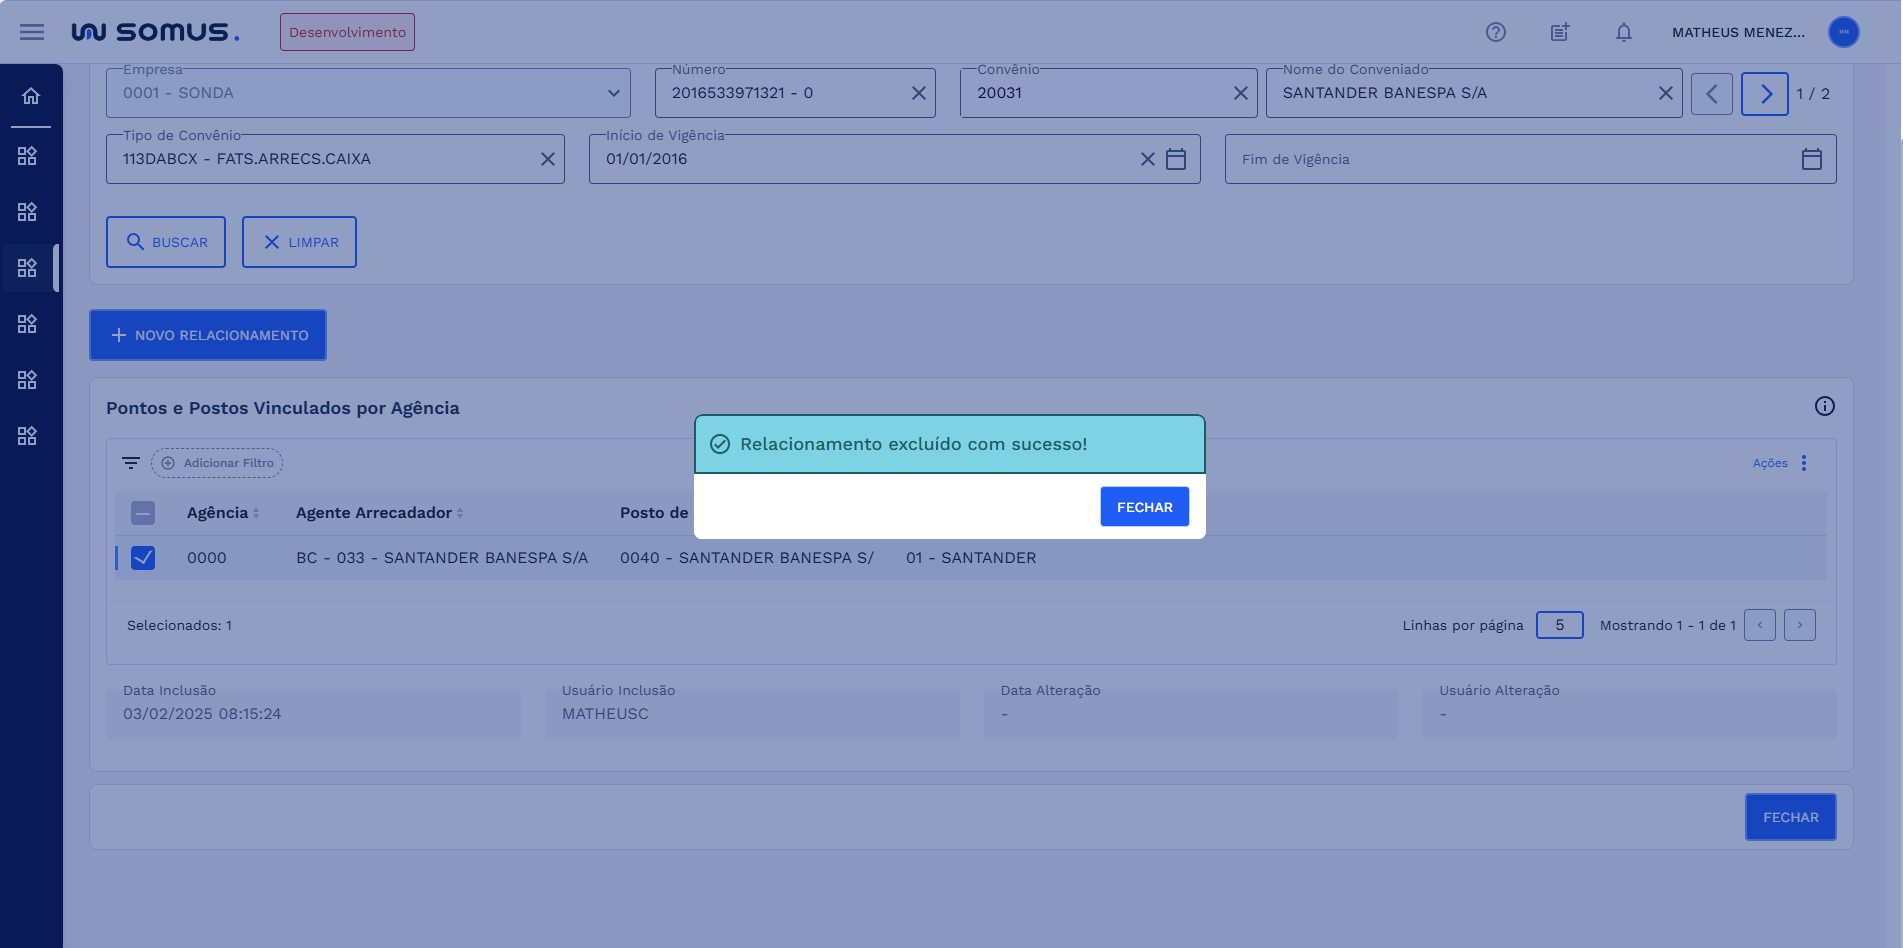Screen dimensions: 1903x948
Task: Clear the Número field value
Action: tap(918, 93)
